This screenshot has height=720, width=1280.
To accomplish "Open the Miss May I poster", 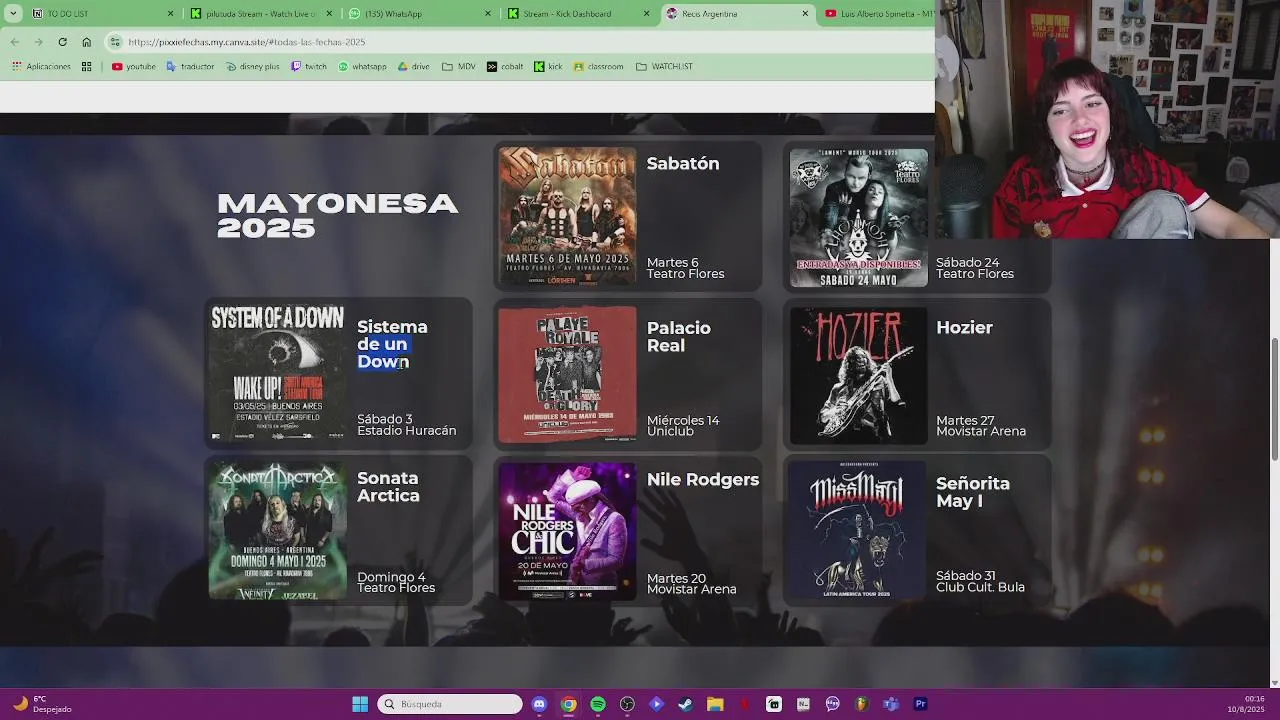I will coord(858,530).
